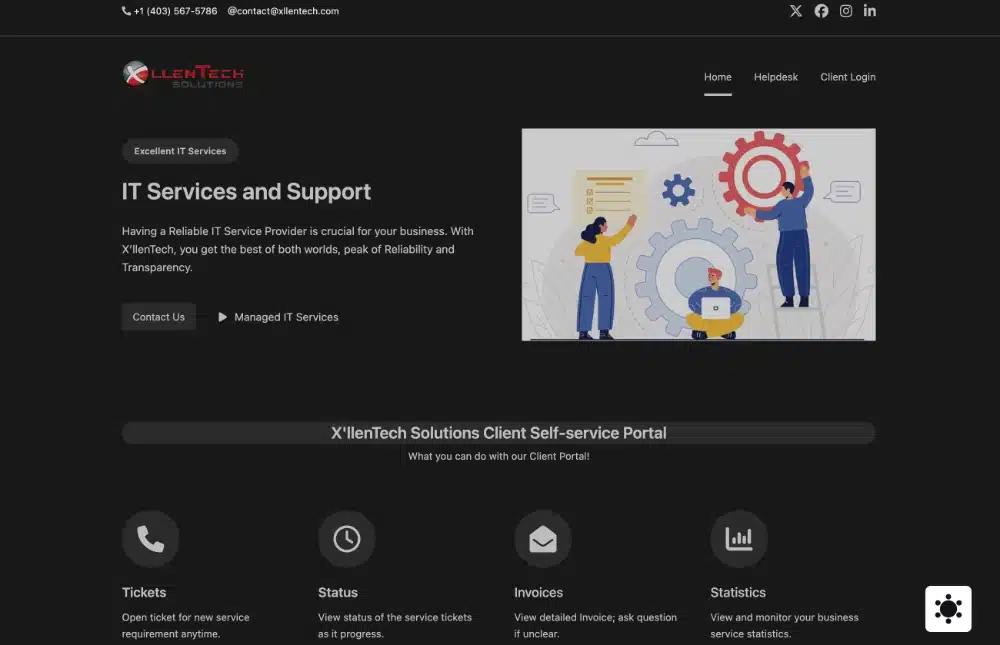
Task: Call the +1 (403) 567-5786 phone link
Action: (x=170, y=11)
